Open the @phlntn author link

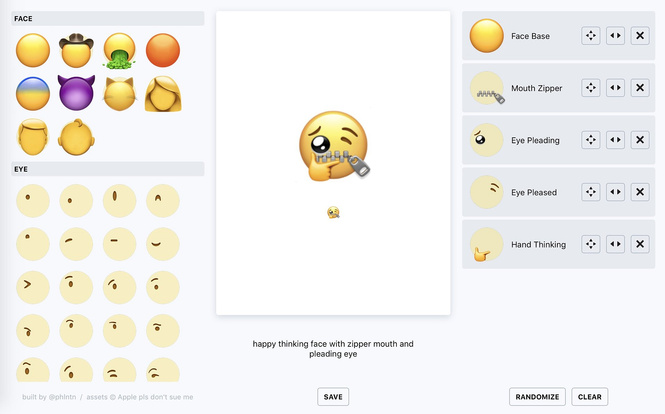62,397
